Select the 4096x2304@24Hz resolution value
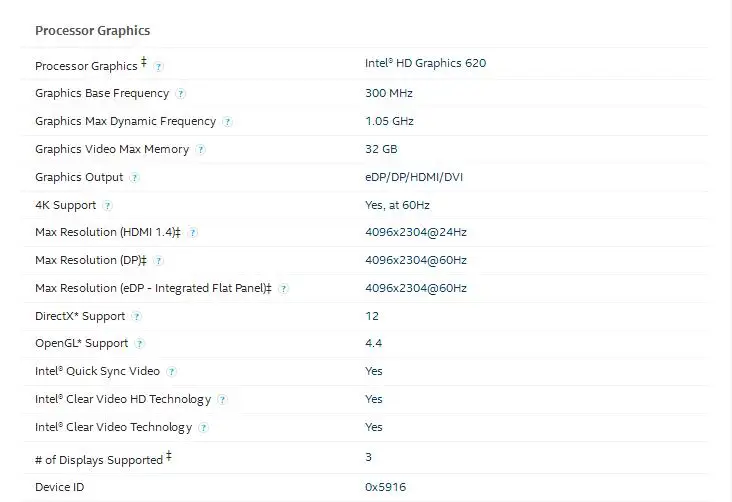This screenshot has width=732, height=502. point(415,232)
